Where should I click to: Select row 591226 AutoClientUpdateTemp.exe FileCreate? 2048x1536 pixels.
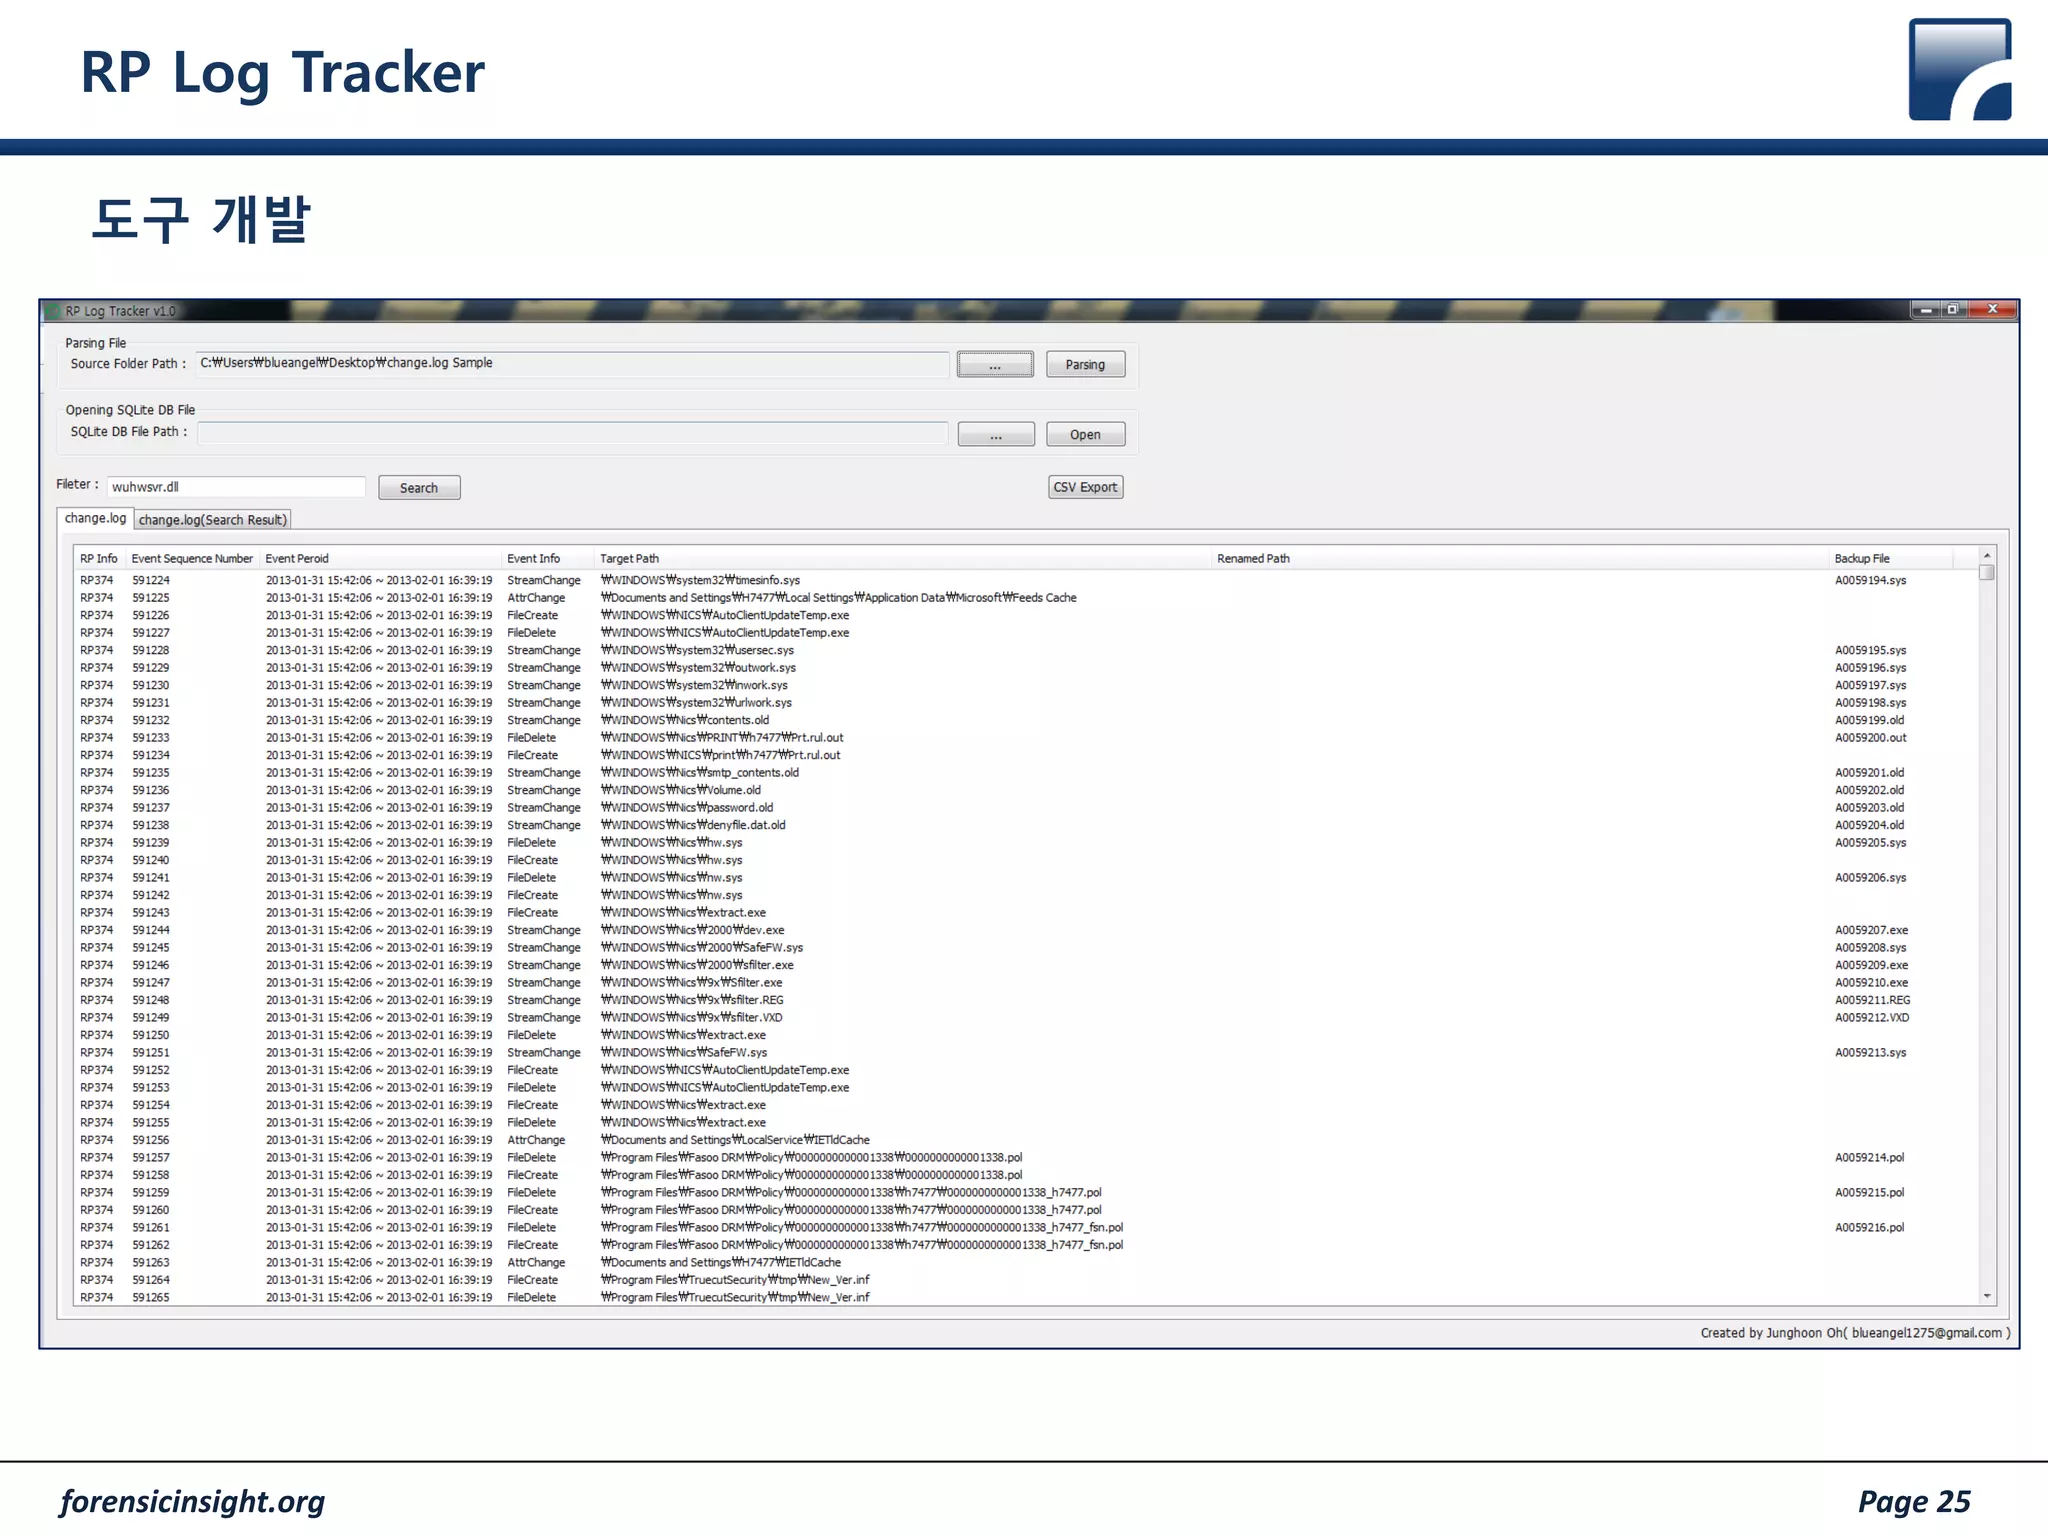[1025, 615]
